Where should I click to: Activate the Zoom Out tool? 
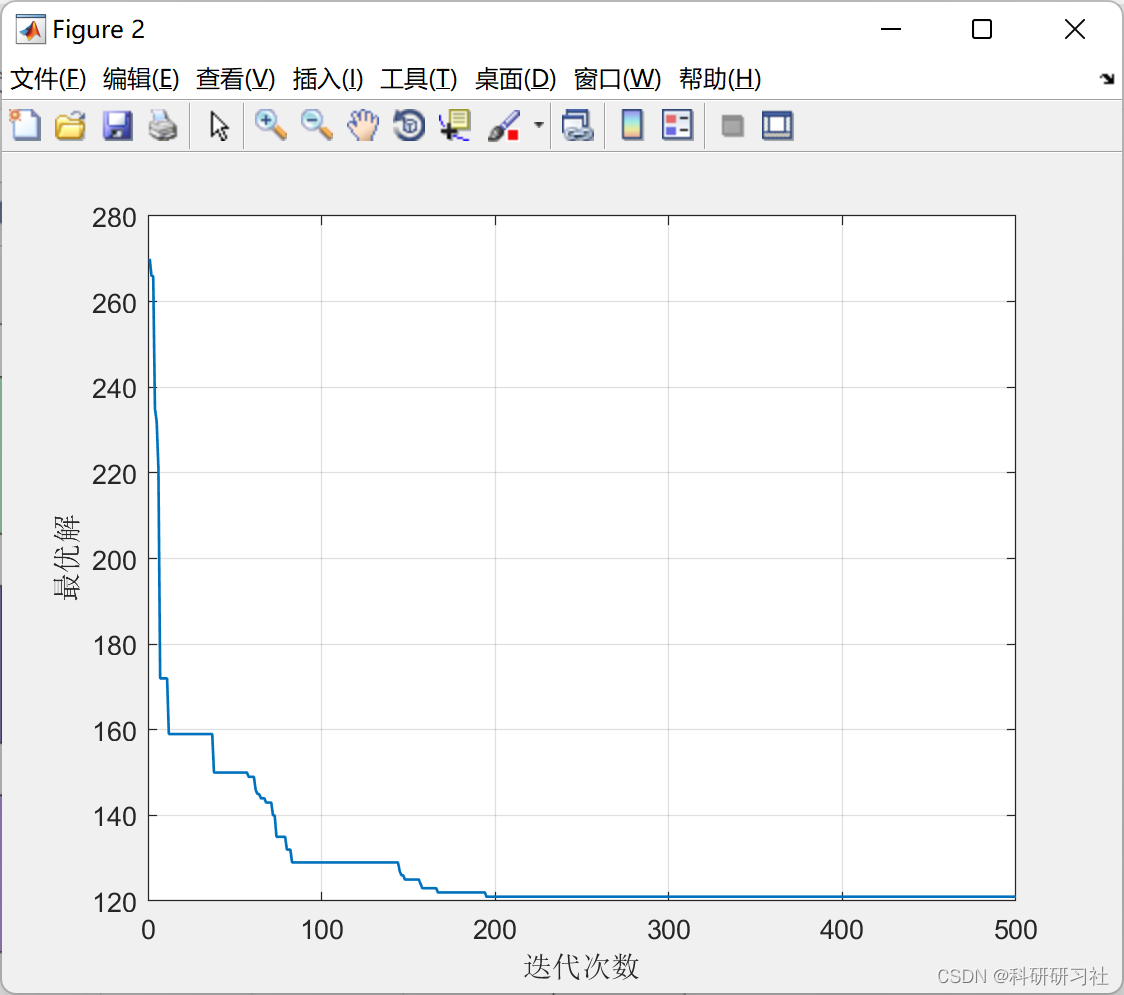316,125
